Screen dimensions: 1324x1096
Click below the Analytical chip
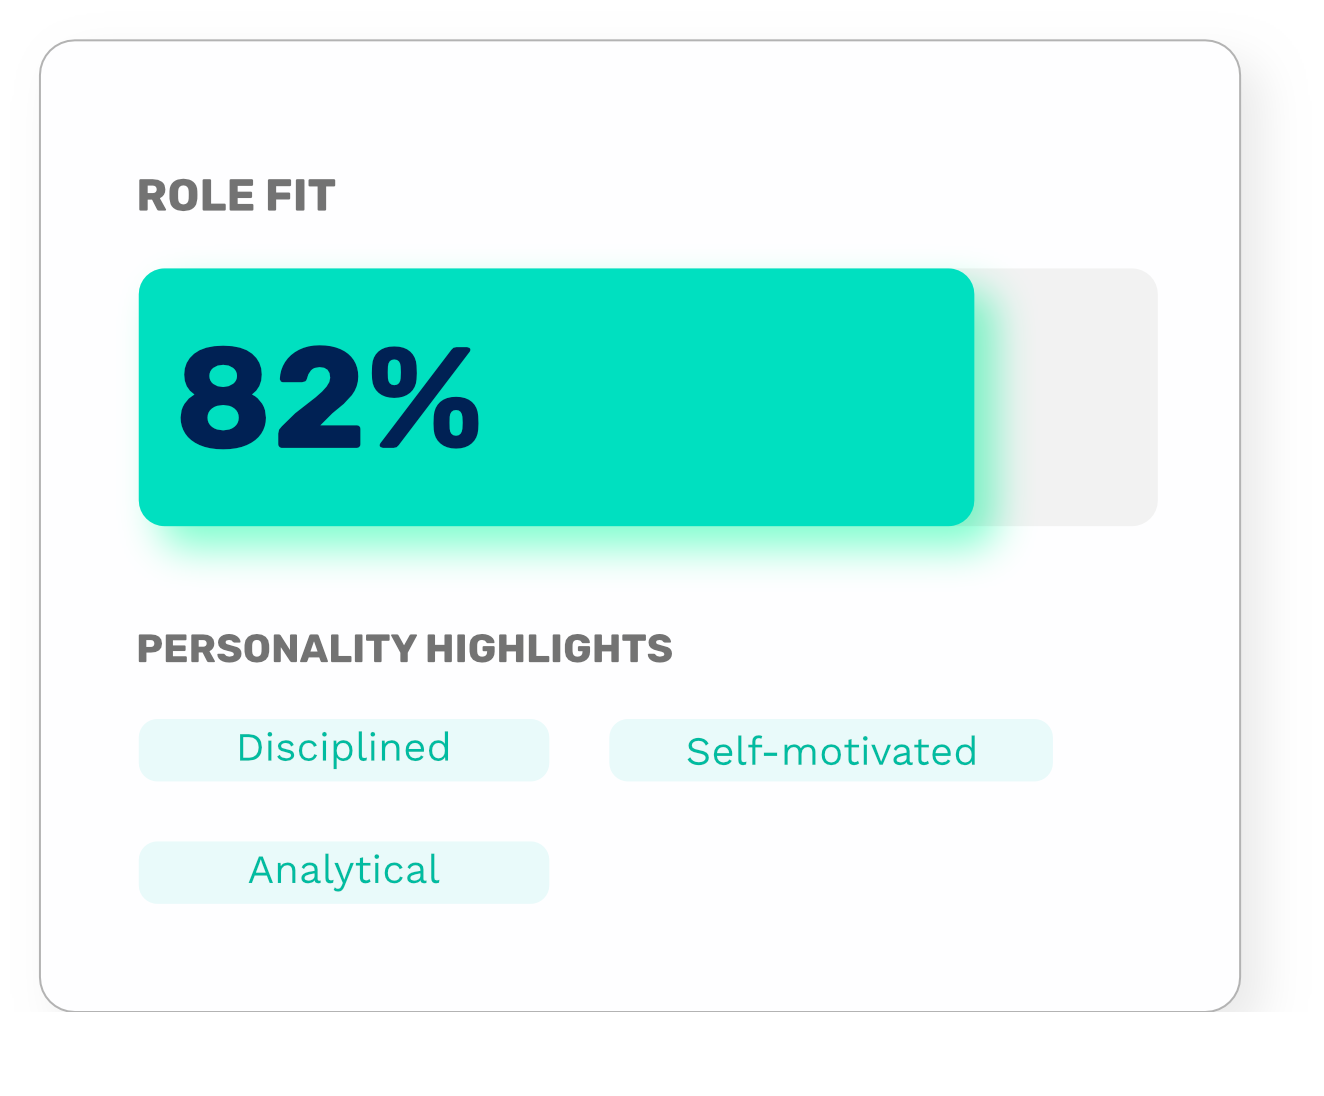[x=343, y=950]
